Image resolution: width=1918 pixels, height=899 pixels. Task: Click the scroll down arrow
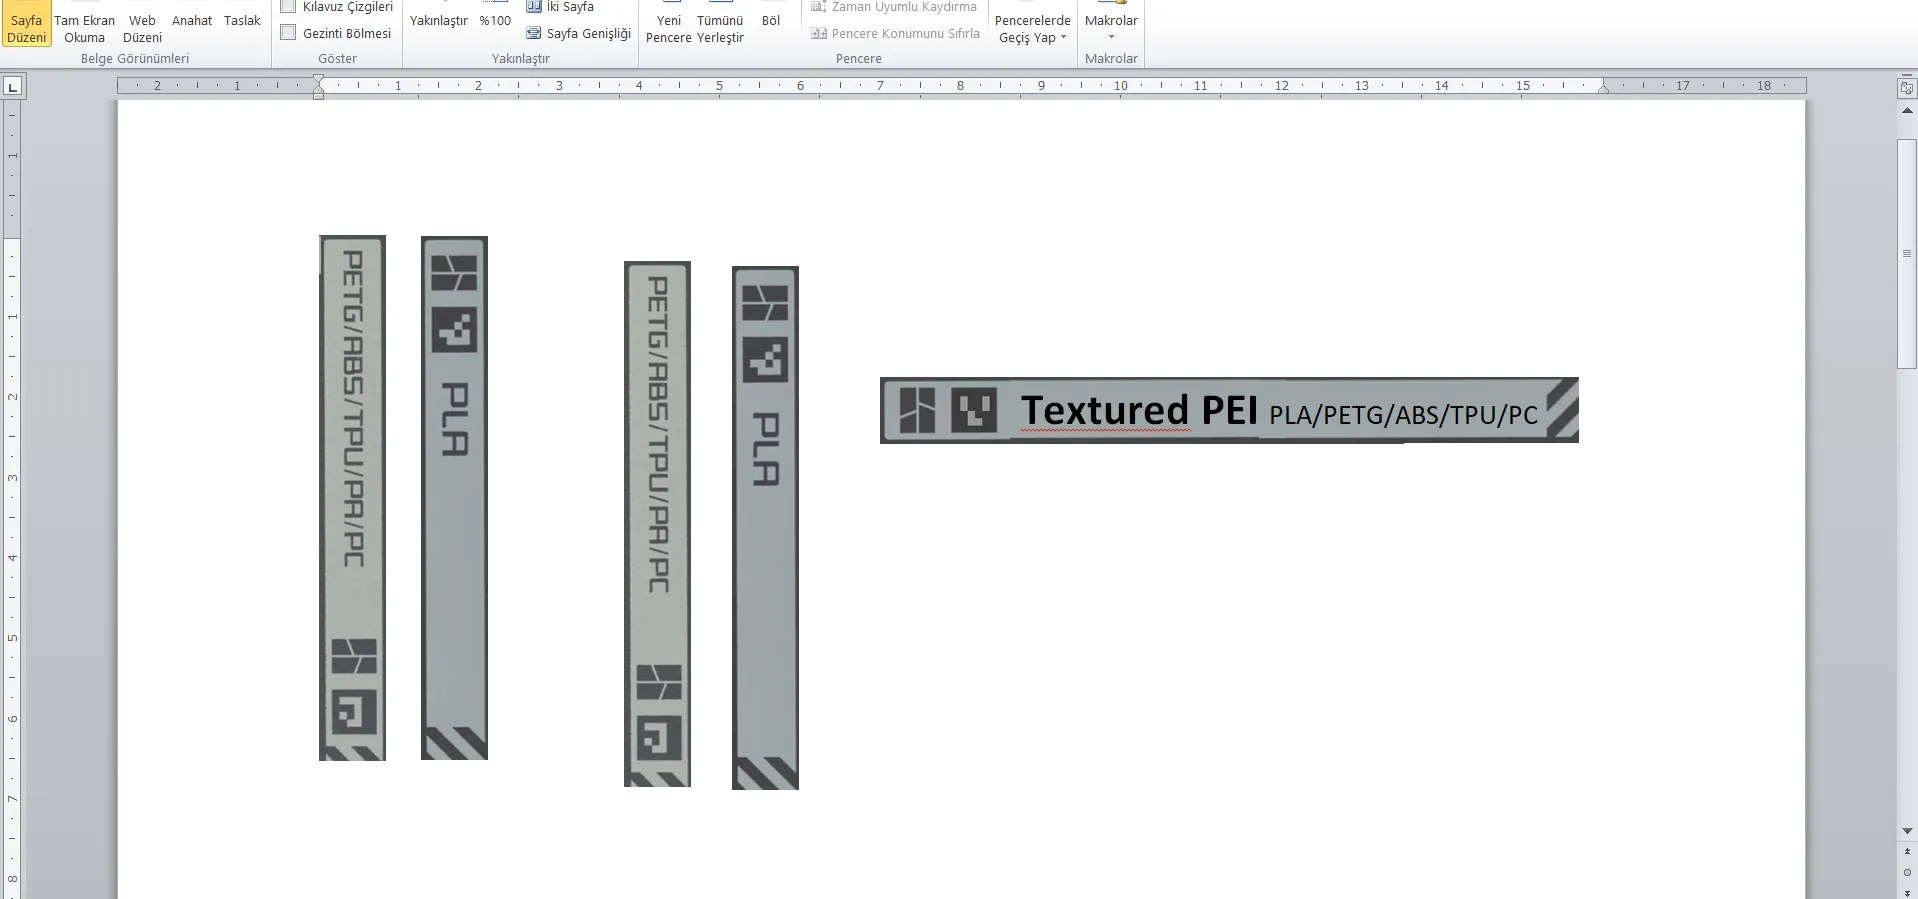click(1907, 831)
